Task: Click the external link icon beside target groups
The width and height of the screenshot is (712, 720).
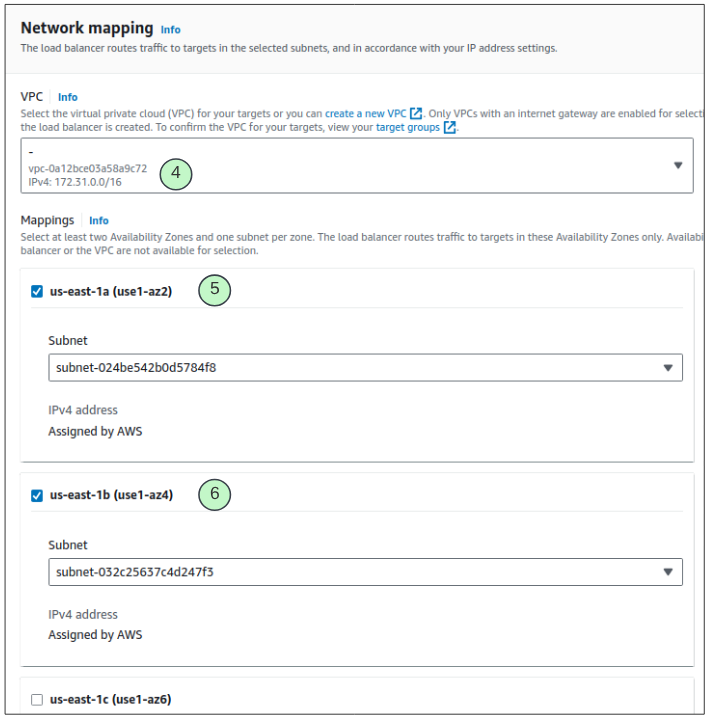Action: pyautogui.click(x=450, y=128)
